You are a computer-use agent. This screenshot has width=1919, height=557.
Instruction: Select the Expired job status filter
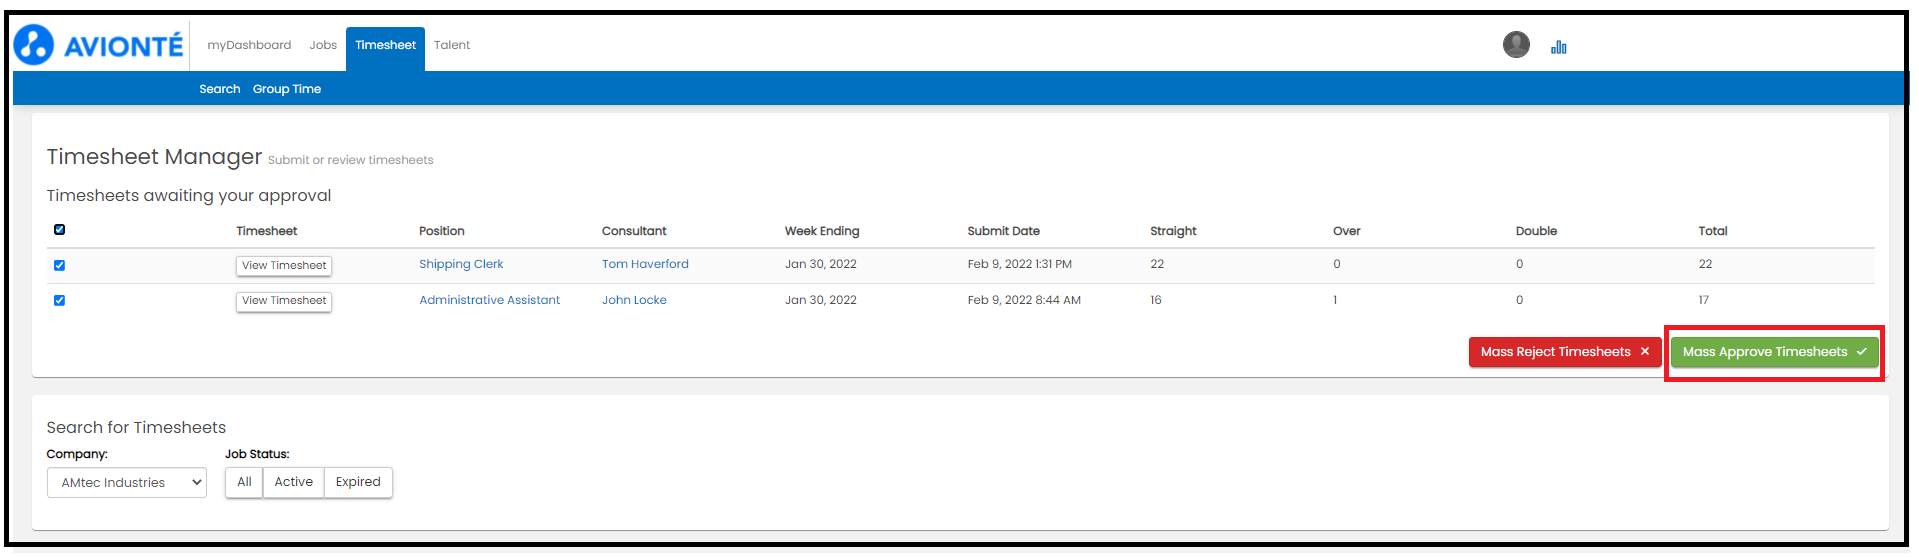(358, 482)
